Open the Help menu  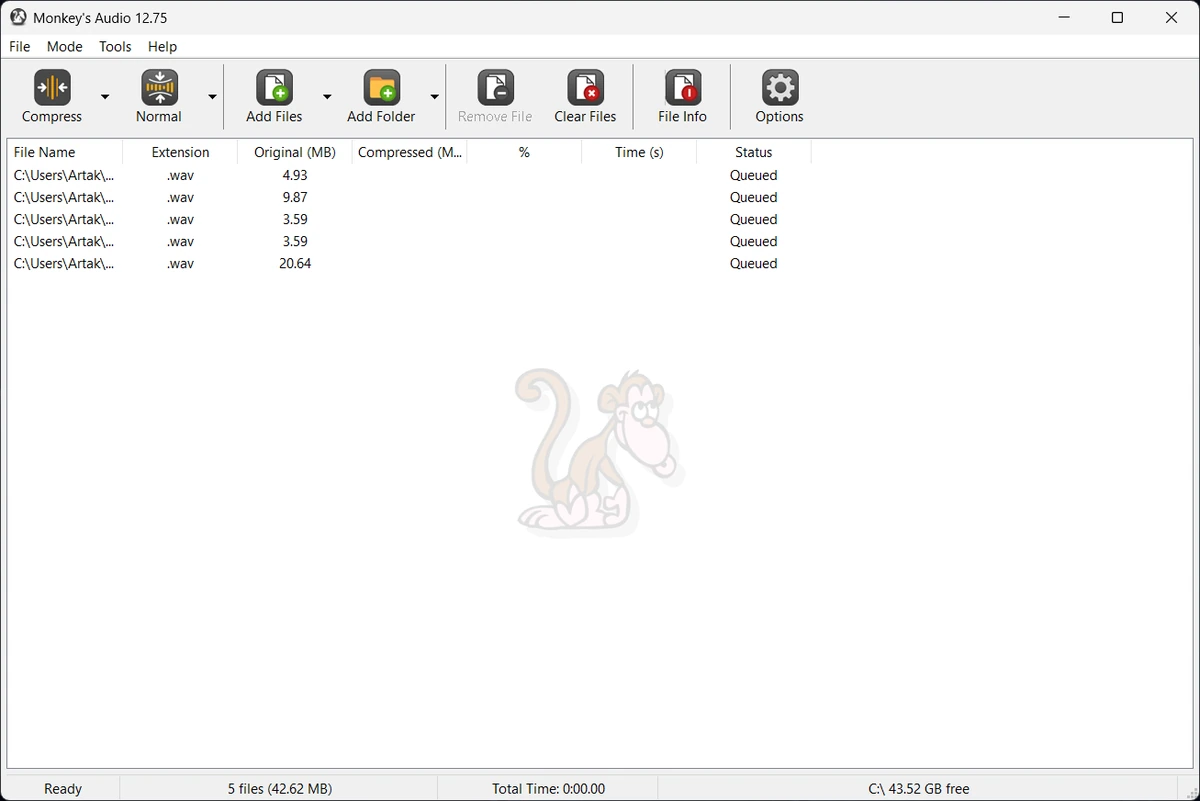coord(162,46)
